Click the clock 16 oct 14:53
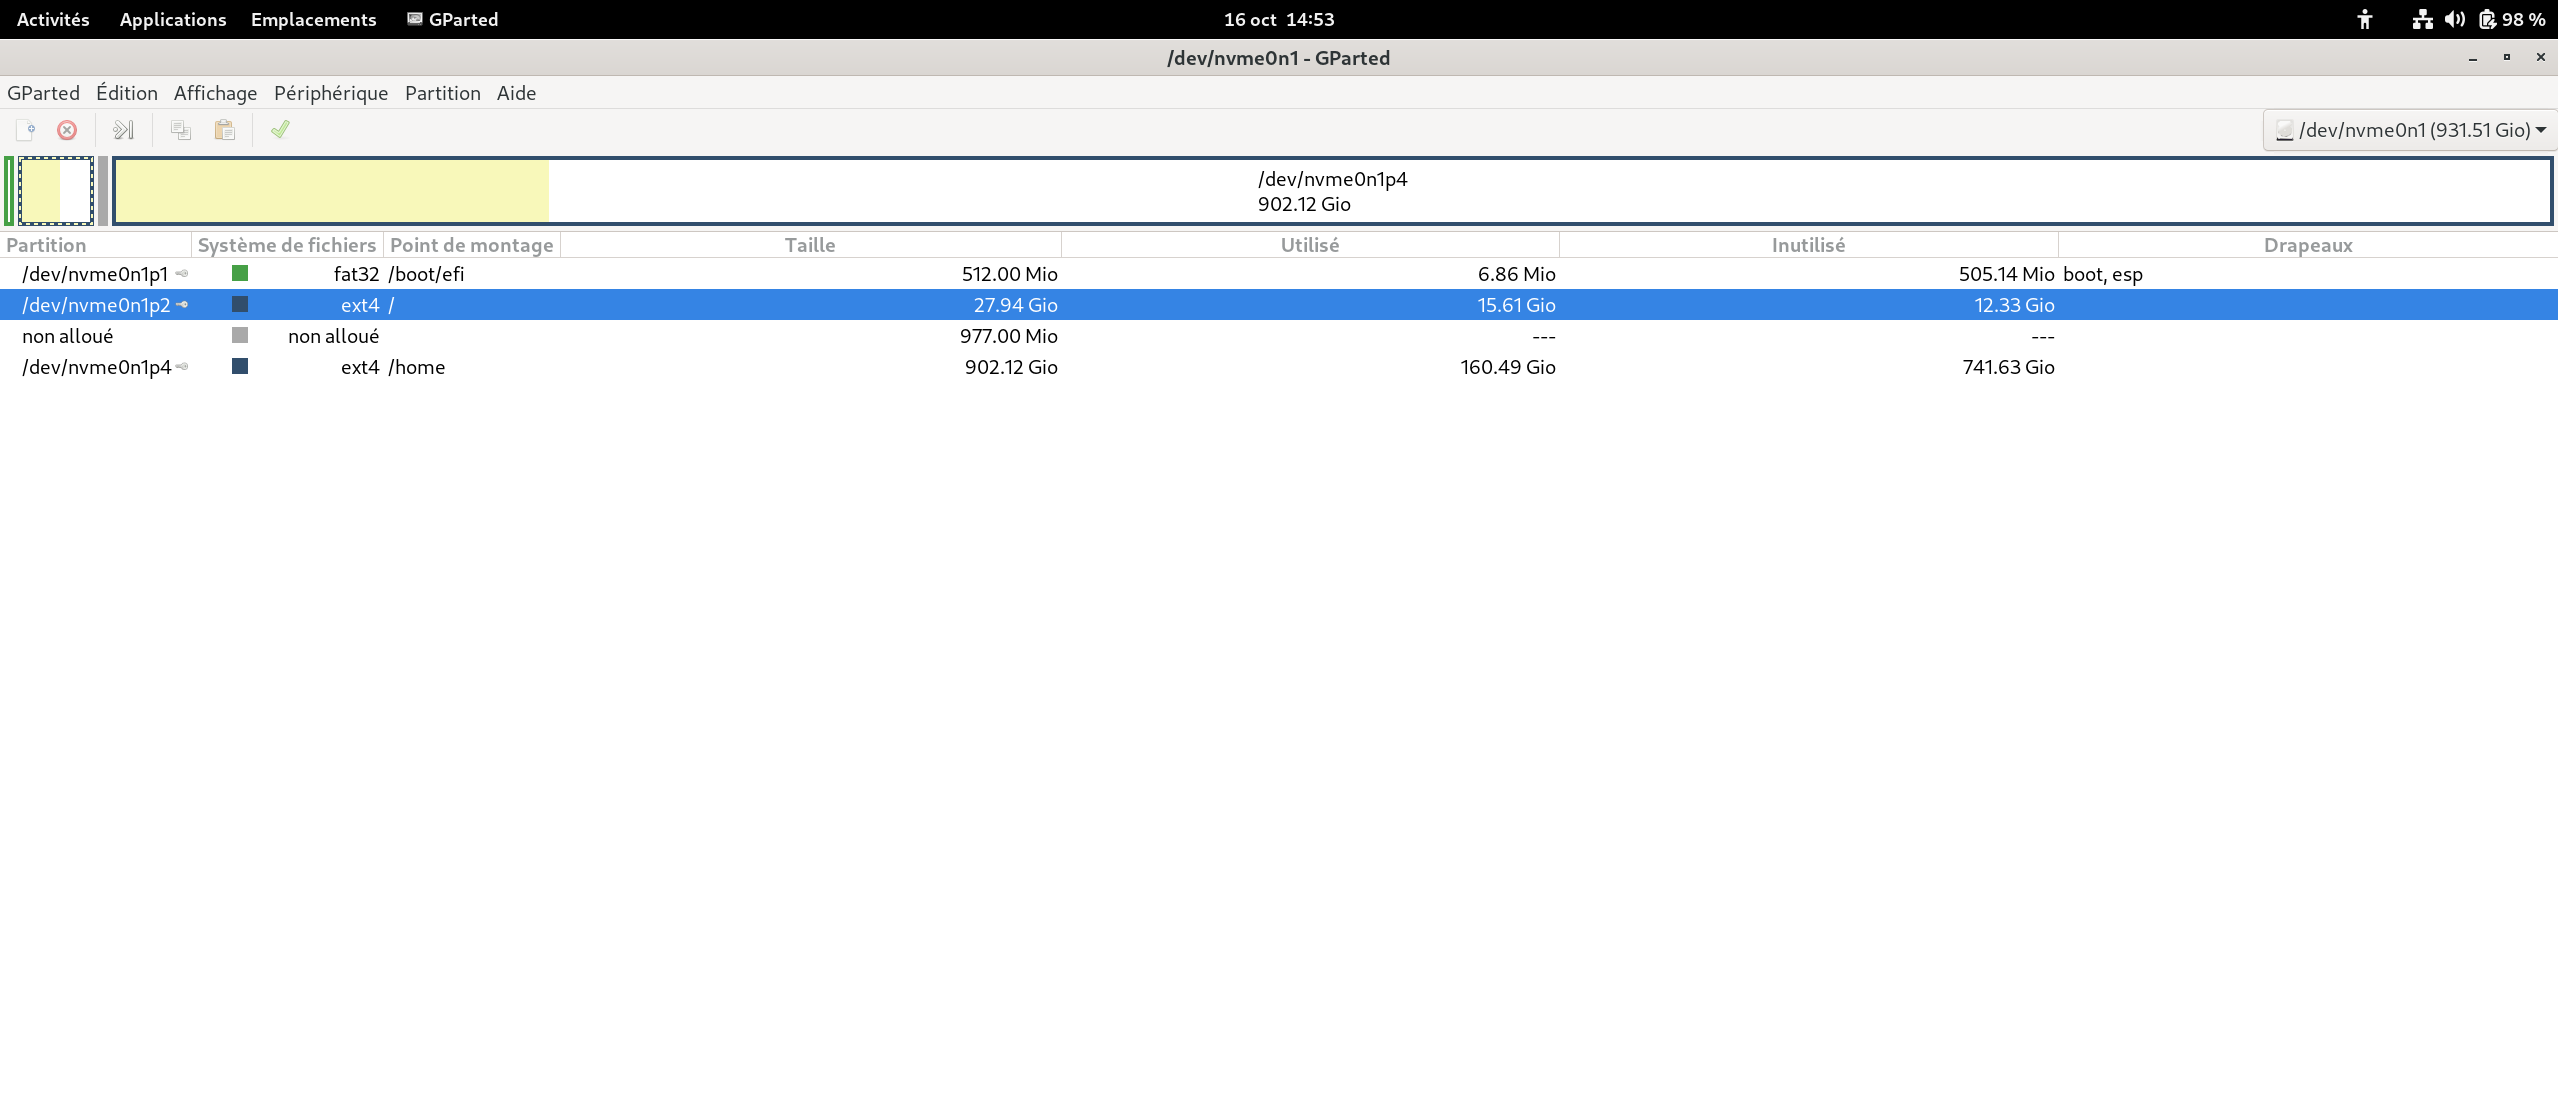Screen dimensions: 2558x1104 pyautogui.click(x=1279, y=19)
